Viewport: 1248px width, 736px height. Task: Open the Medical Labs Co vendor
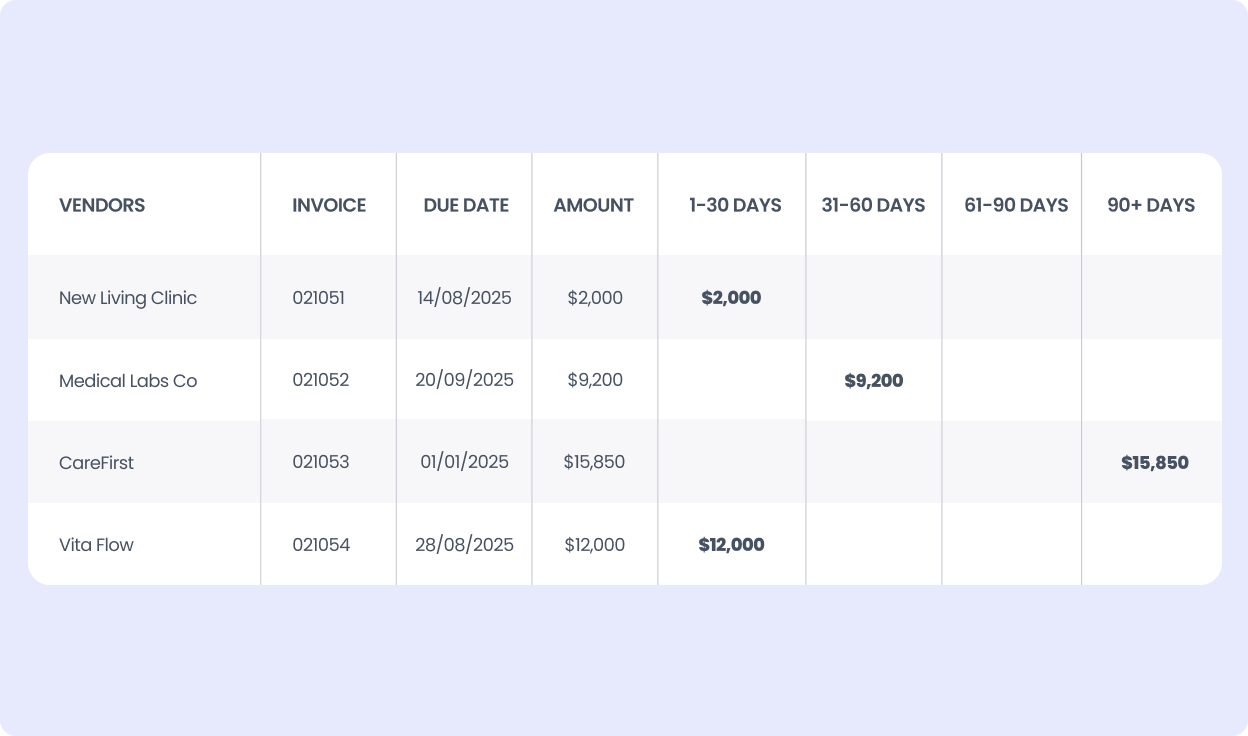pos(128,381)
